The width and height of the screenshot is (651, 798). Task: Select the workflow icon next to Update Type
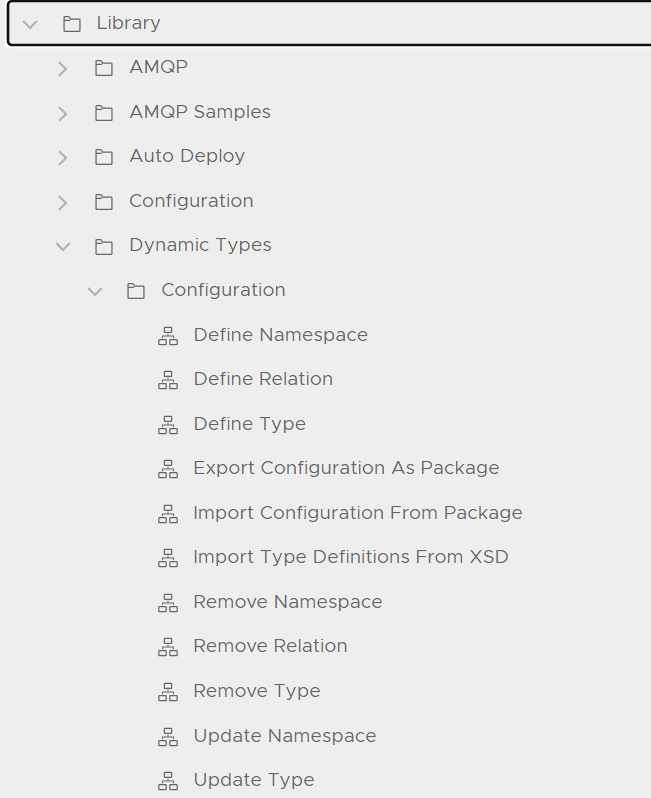[168, 781]
